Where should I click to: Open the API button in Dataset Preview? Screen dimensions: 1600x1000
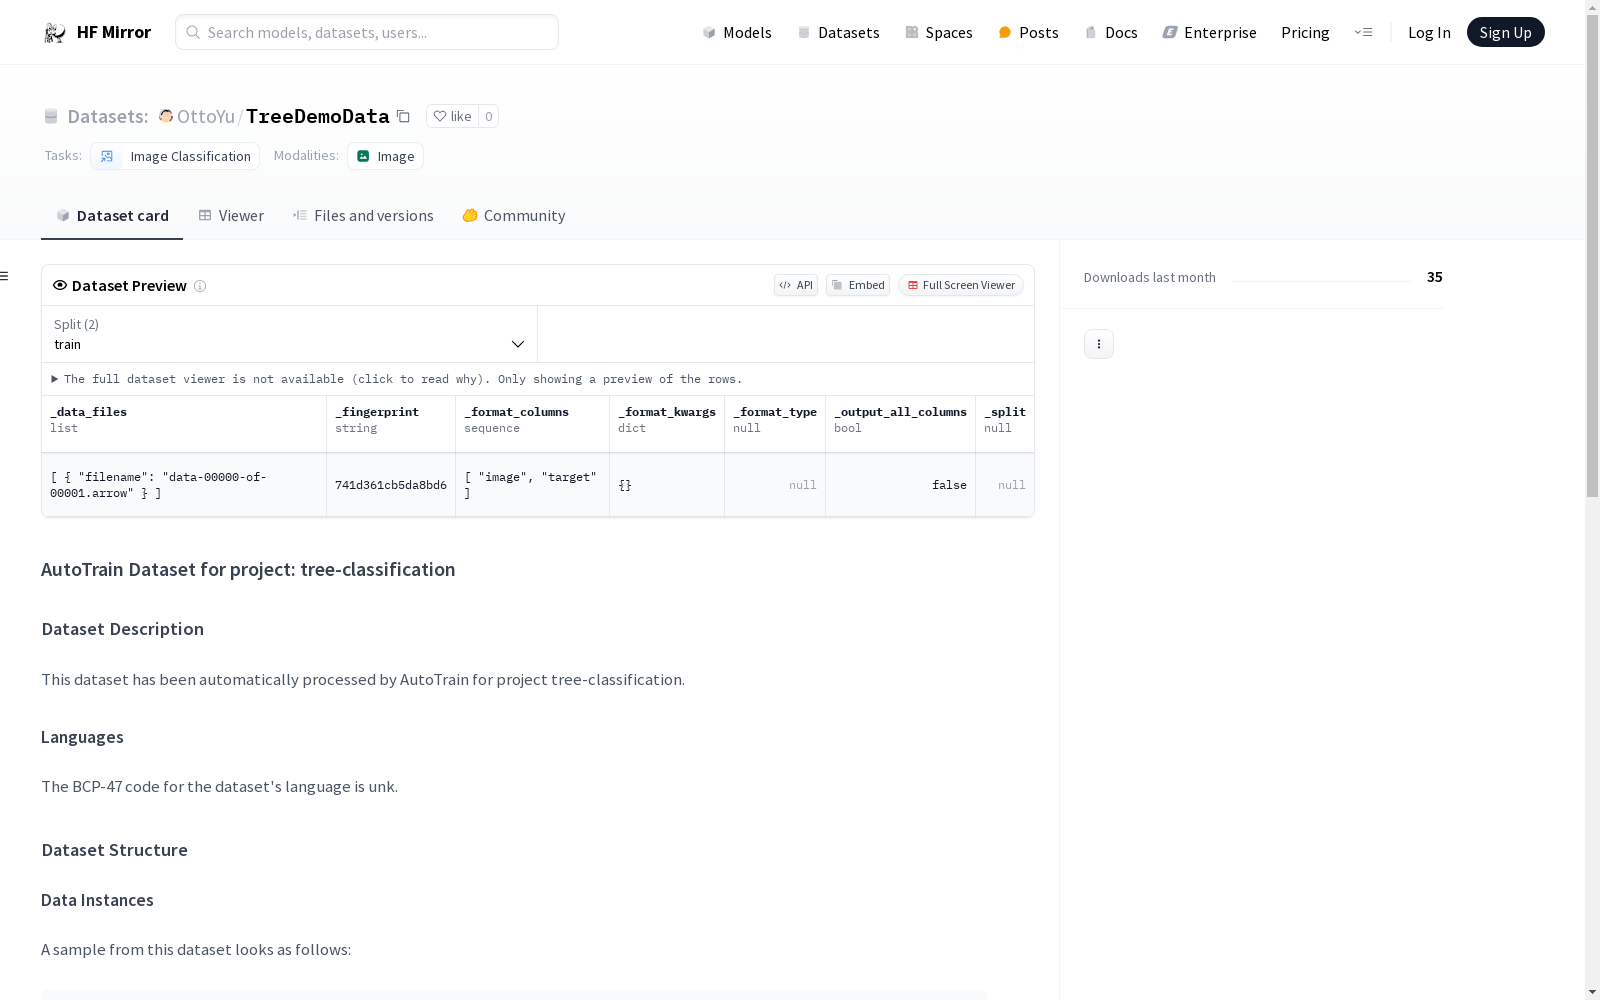(x=796, y=285)
